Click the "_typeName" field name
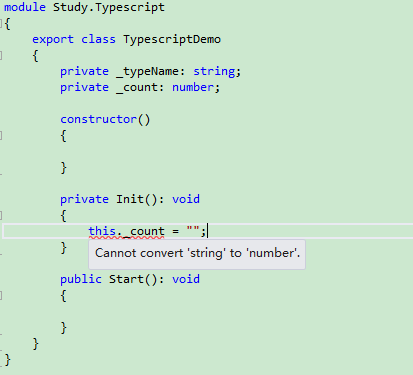The height and width of the screenshot is (375, 413). point(147,71)
